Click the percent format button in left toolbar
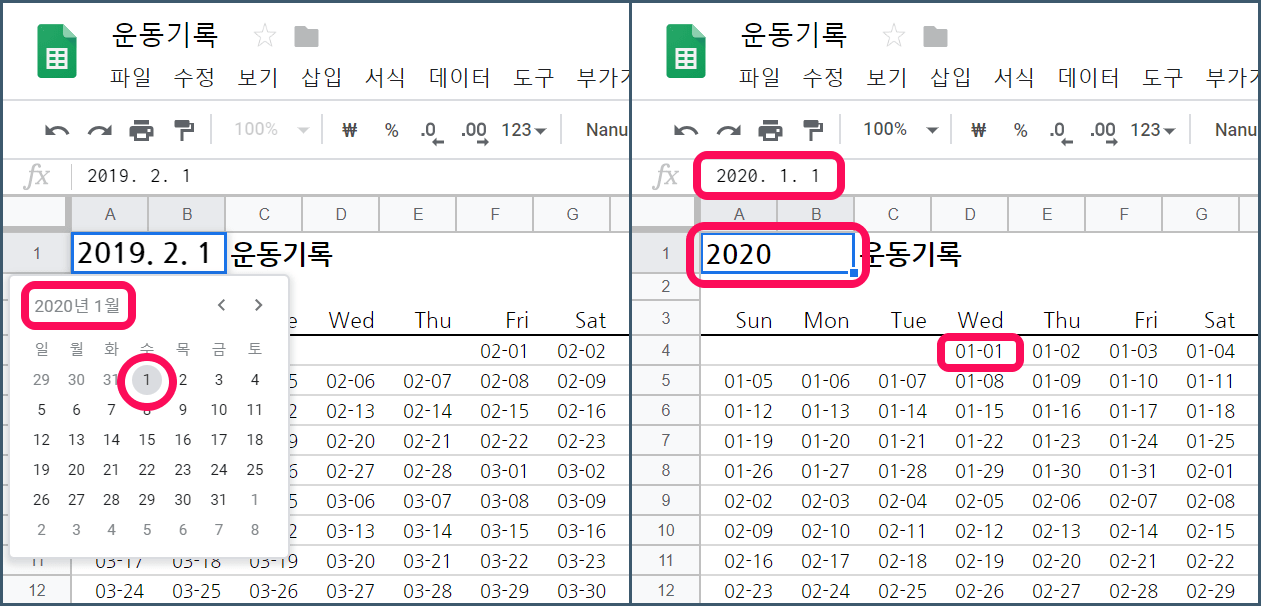 (391, 130)
